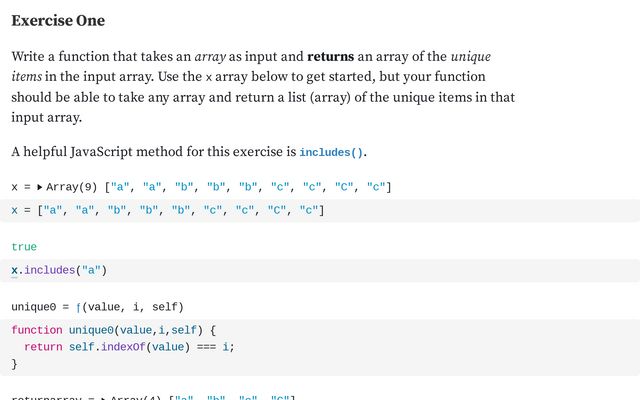640x400 pixels.
Task: Click the unique0 = f(value, i, self) output
Action: click(x=98, y=307)
